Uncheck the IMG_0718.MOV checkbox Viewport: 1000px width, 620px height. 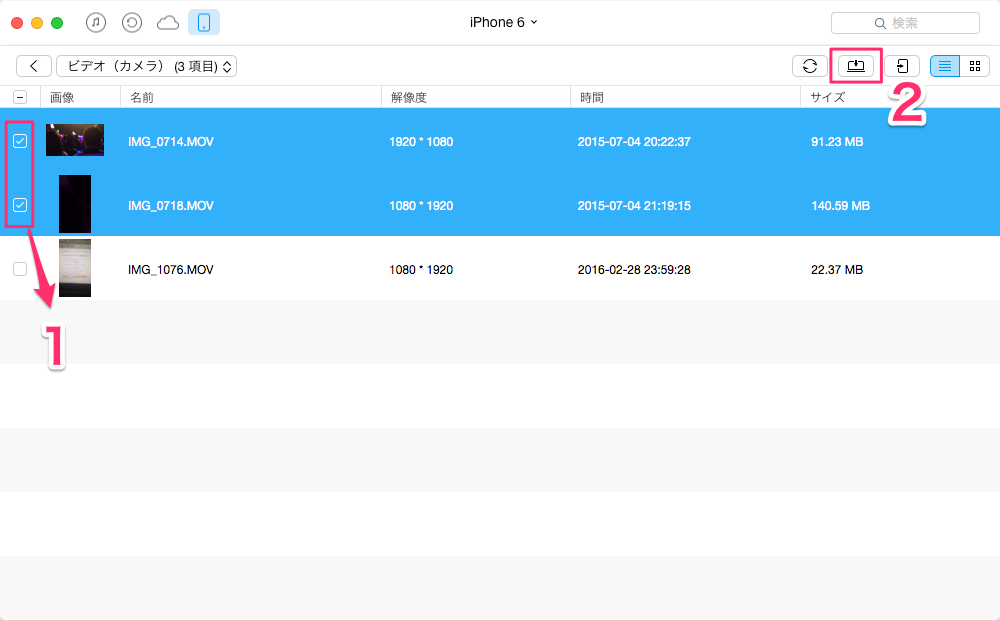[x=20, y=205]
